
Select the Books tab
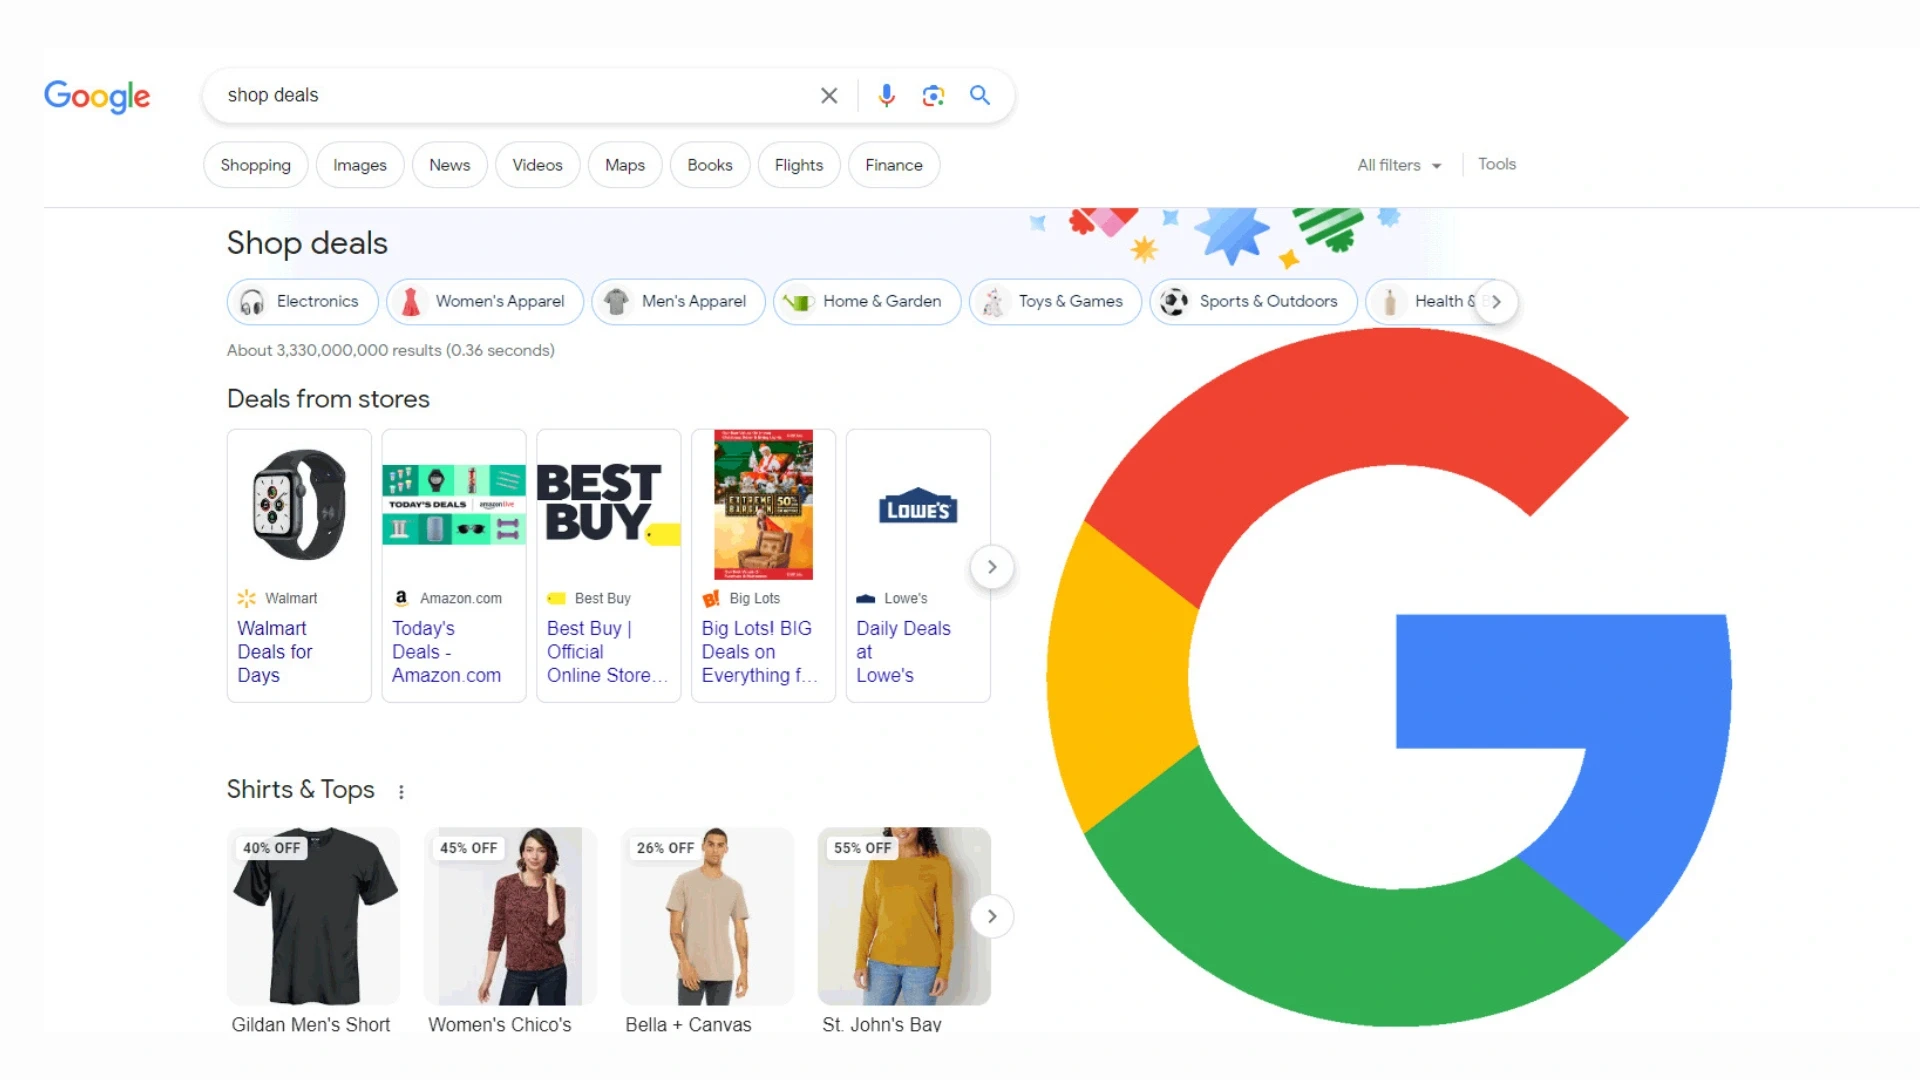click(710, 165)
